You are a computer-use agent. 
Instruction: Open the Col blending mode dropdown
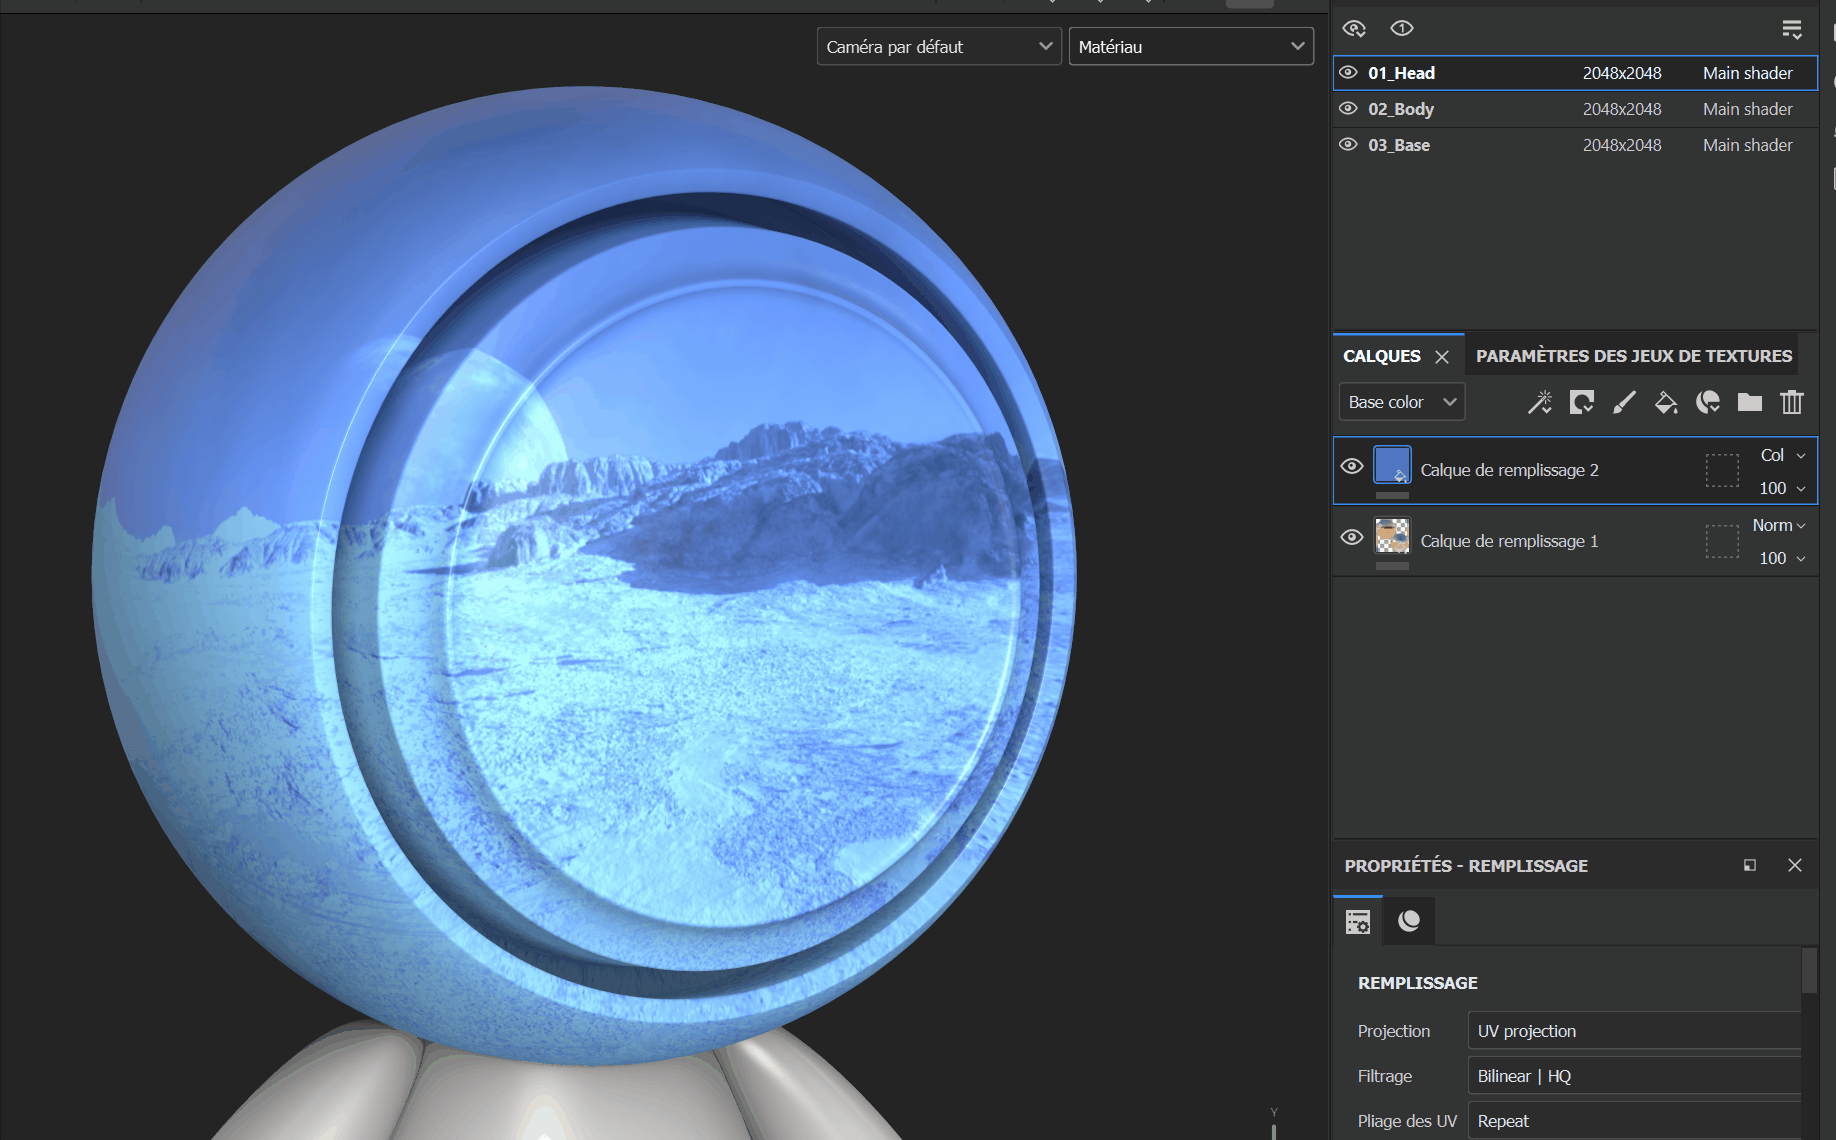(1782, 455)
